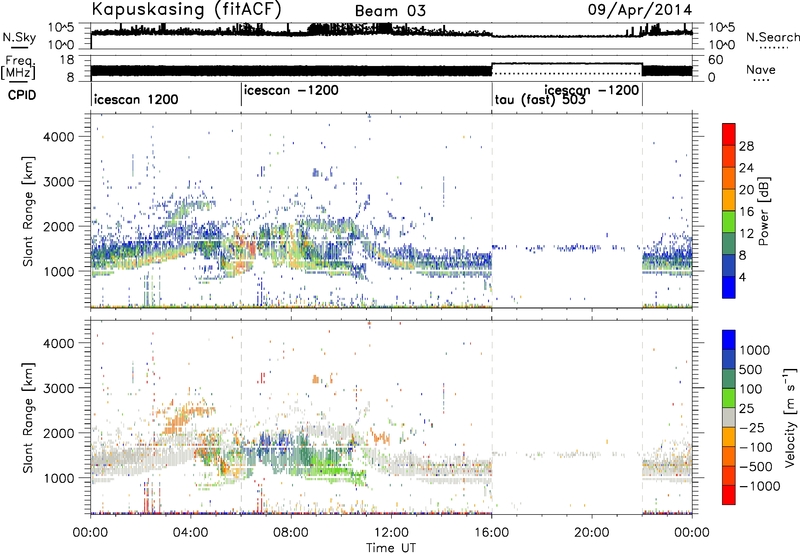Select the "28" power colorbar value
This screenshot has height=554, width=800.
[x=746, y=146]
